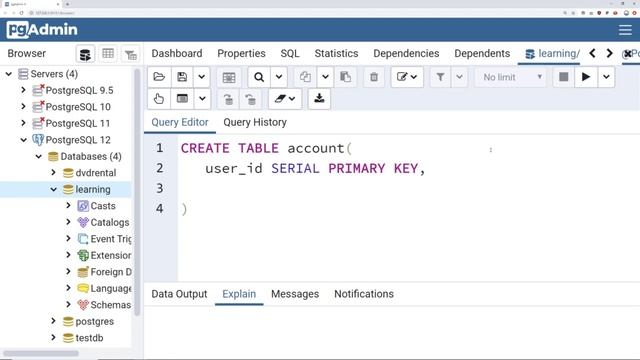Stop the running query
This screenshot has height=360, width=640.
coord(564,77)
